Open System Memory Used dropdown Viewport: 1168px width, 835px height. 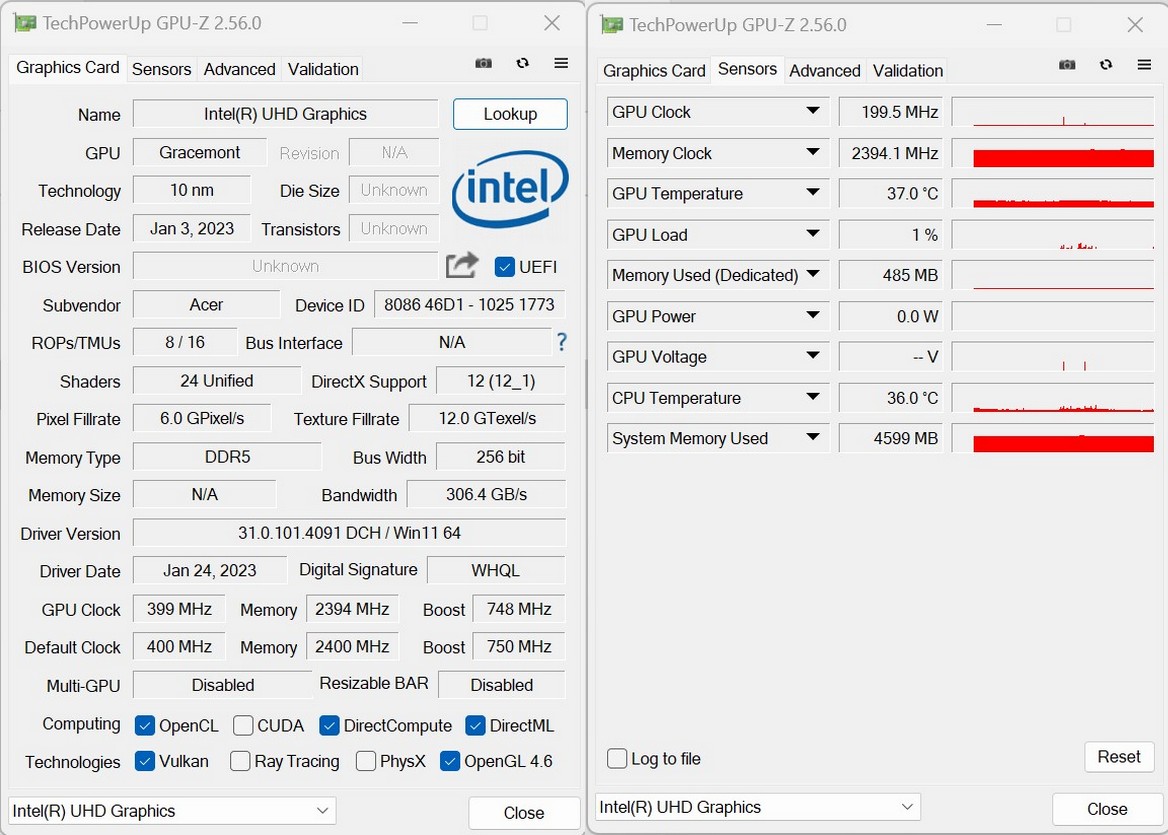pos(813,438)
